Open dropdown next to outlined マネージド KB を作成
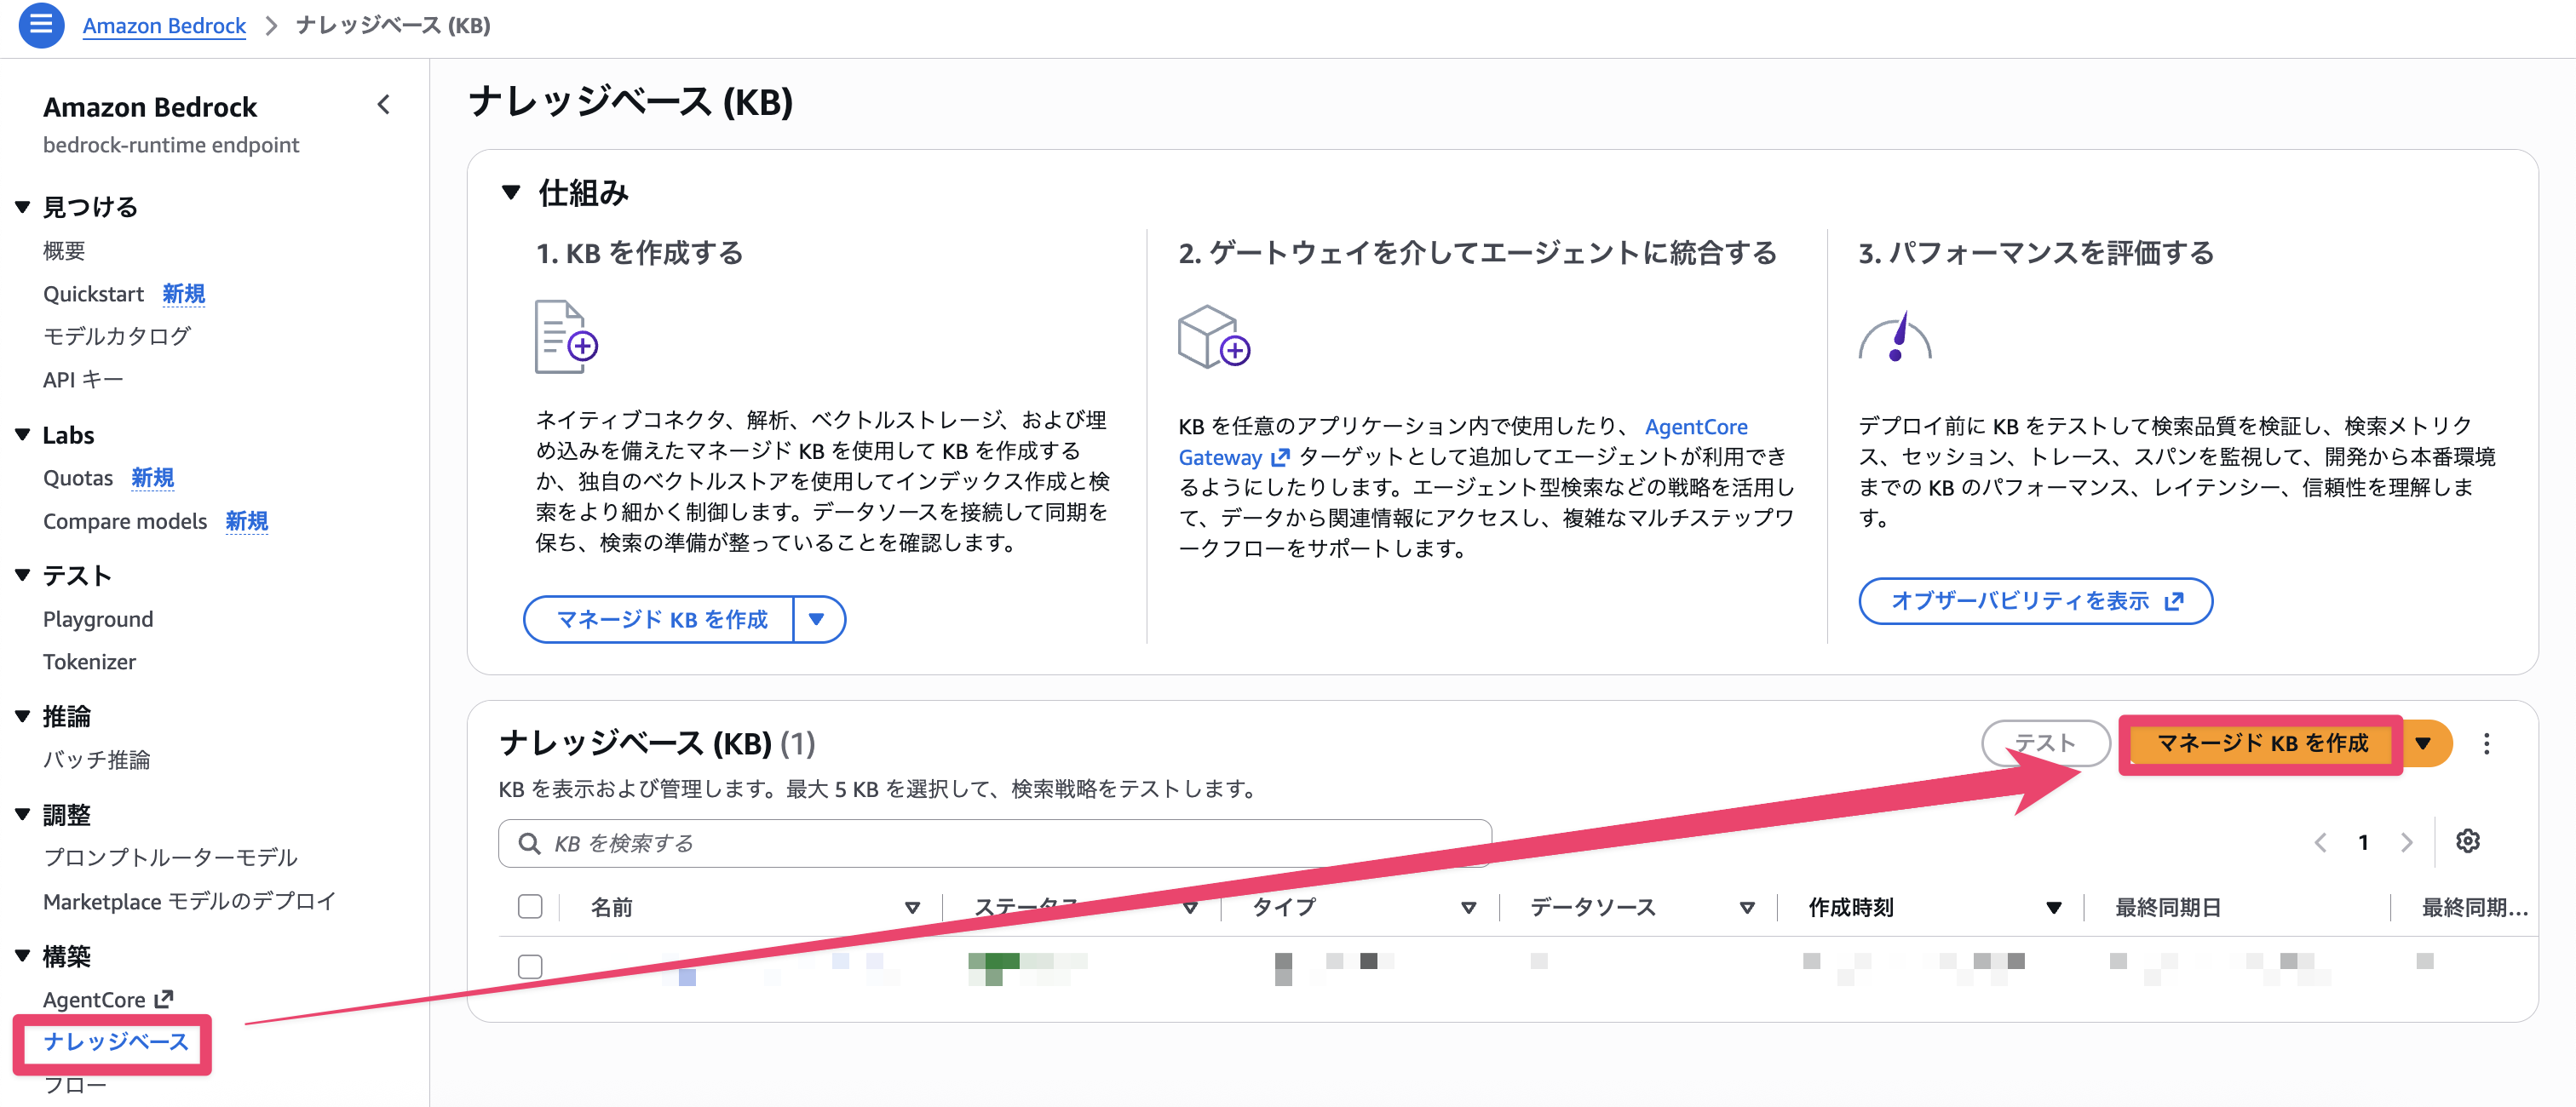Screen dimensions: 2576x1107 pyautogui.click(x=818, y=620)
